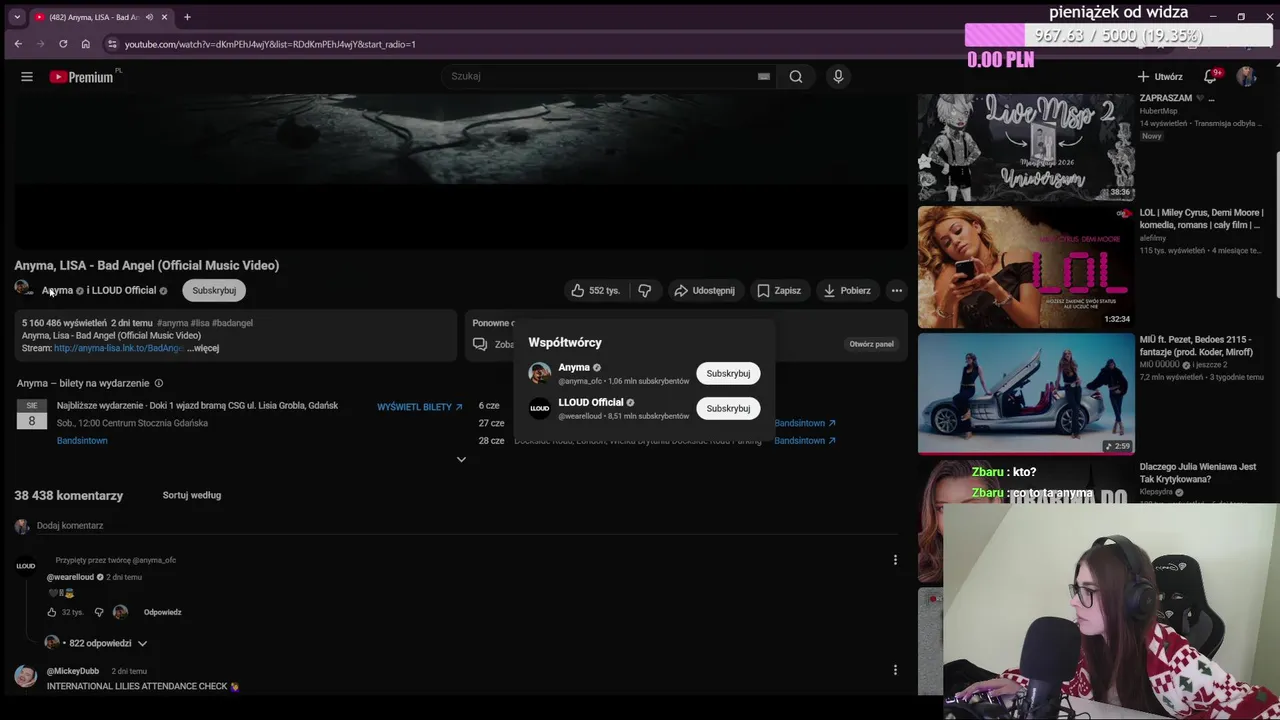Open Anyma channel name under title
This screenshot has height=720, width=1280.
pyautogui.click(x=57, y=290)
